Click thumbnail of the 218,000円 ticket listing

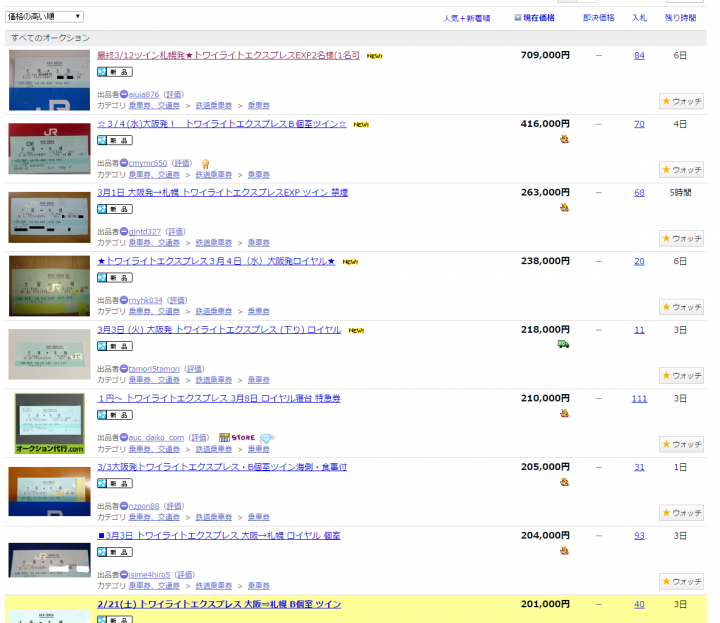pyautogui.click(x=49, y=354)
